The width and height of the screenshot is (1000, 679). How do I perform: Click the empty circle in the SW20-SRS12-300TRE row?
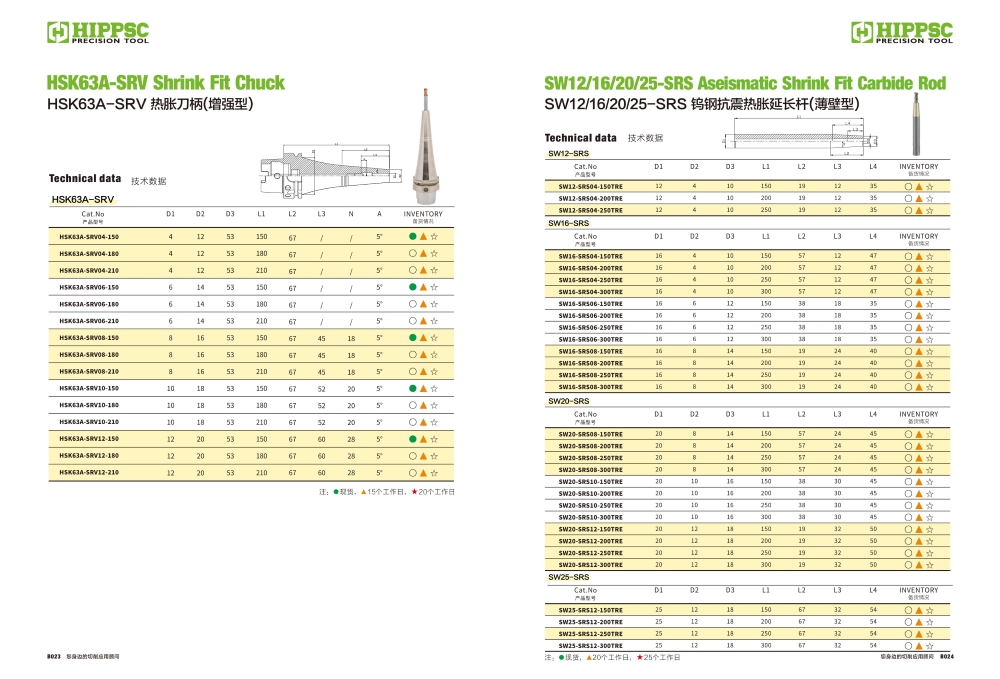(908, 565)
